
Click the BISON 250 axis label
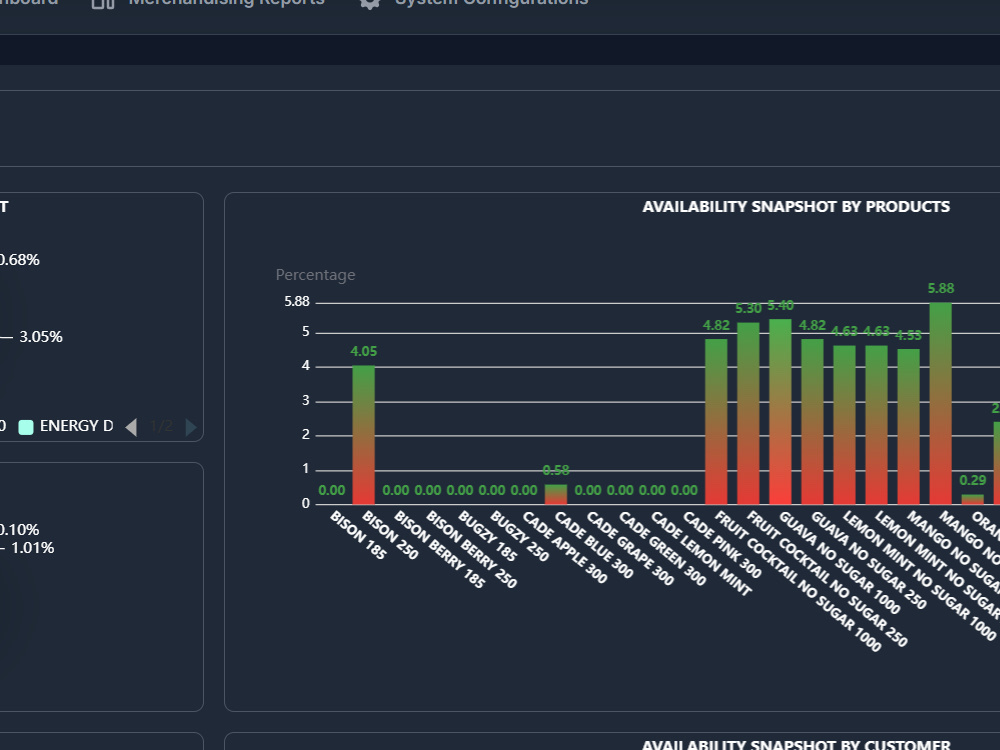[x=390, y=535]
